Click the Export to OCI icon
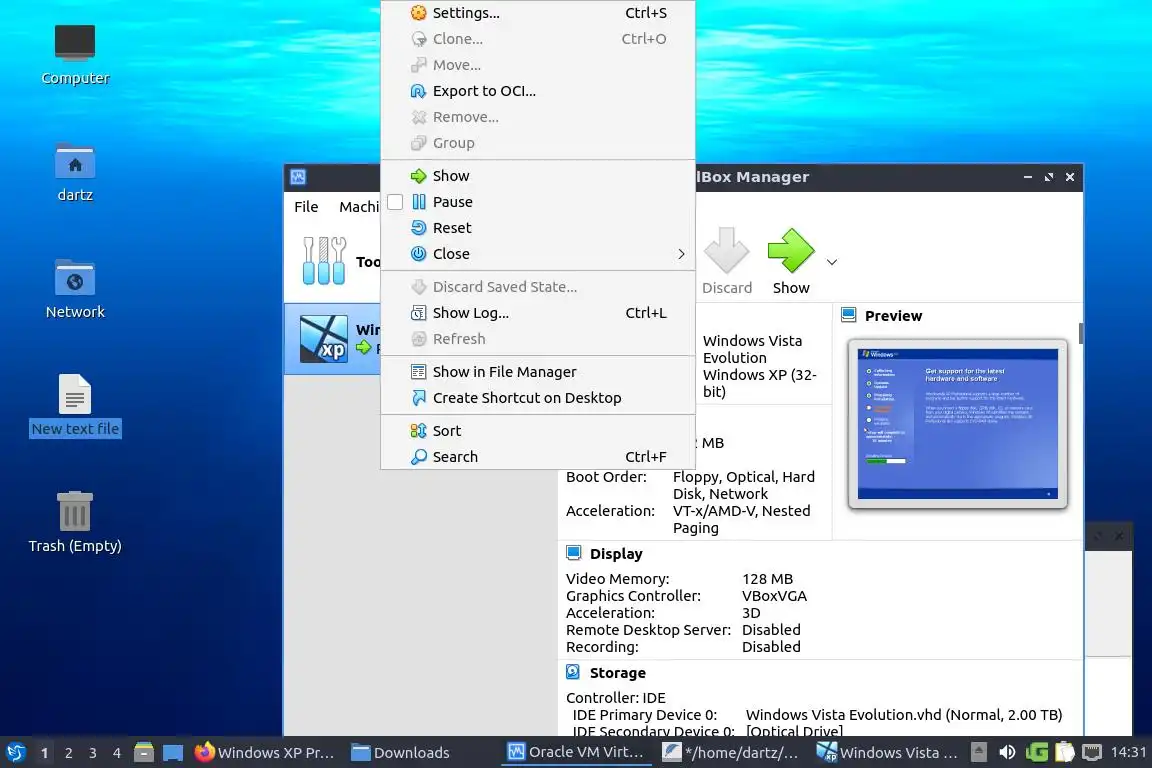The height and width of the screenshot is (768, 1152). click(x=418, y=91)
